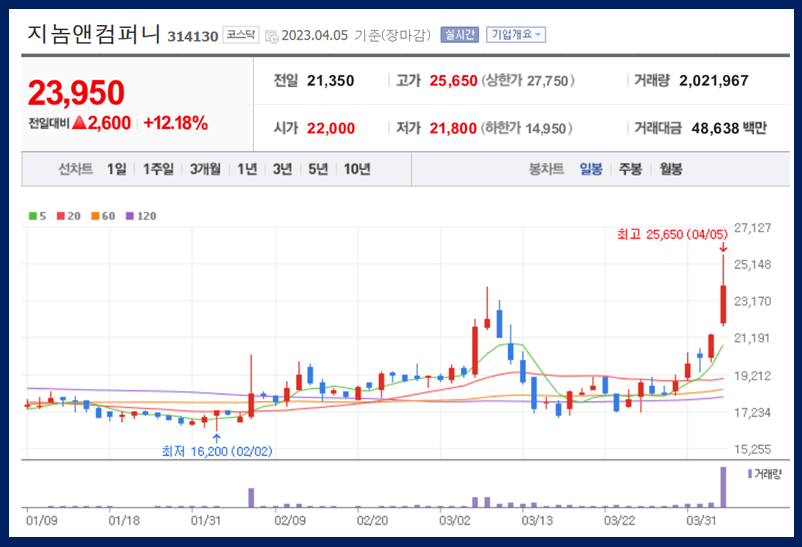Click the purple 120-day moving average swatch
This screenshot has width=802, height=547.
tap(130, 216)
